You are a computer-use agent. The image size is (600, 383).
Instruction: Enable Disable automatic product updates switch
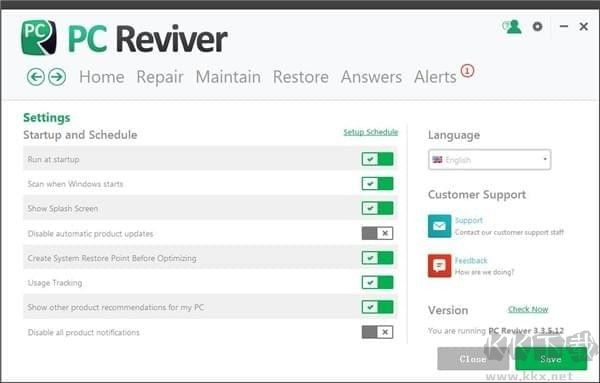(x=377, y=233)
